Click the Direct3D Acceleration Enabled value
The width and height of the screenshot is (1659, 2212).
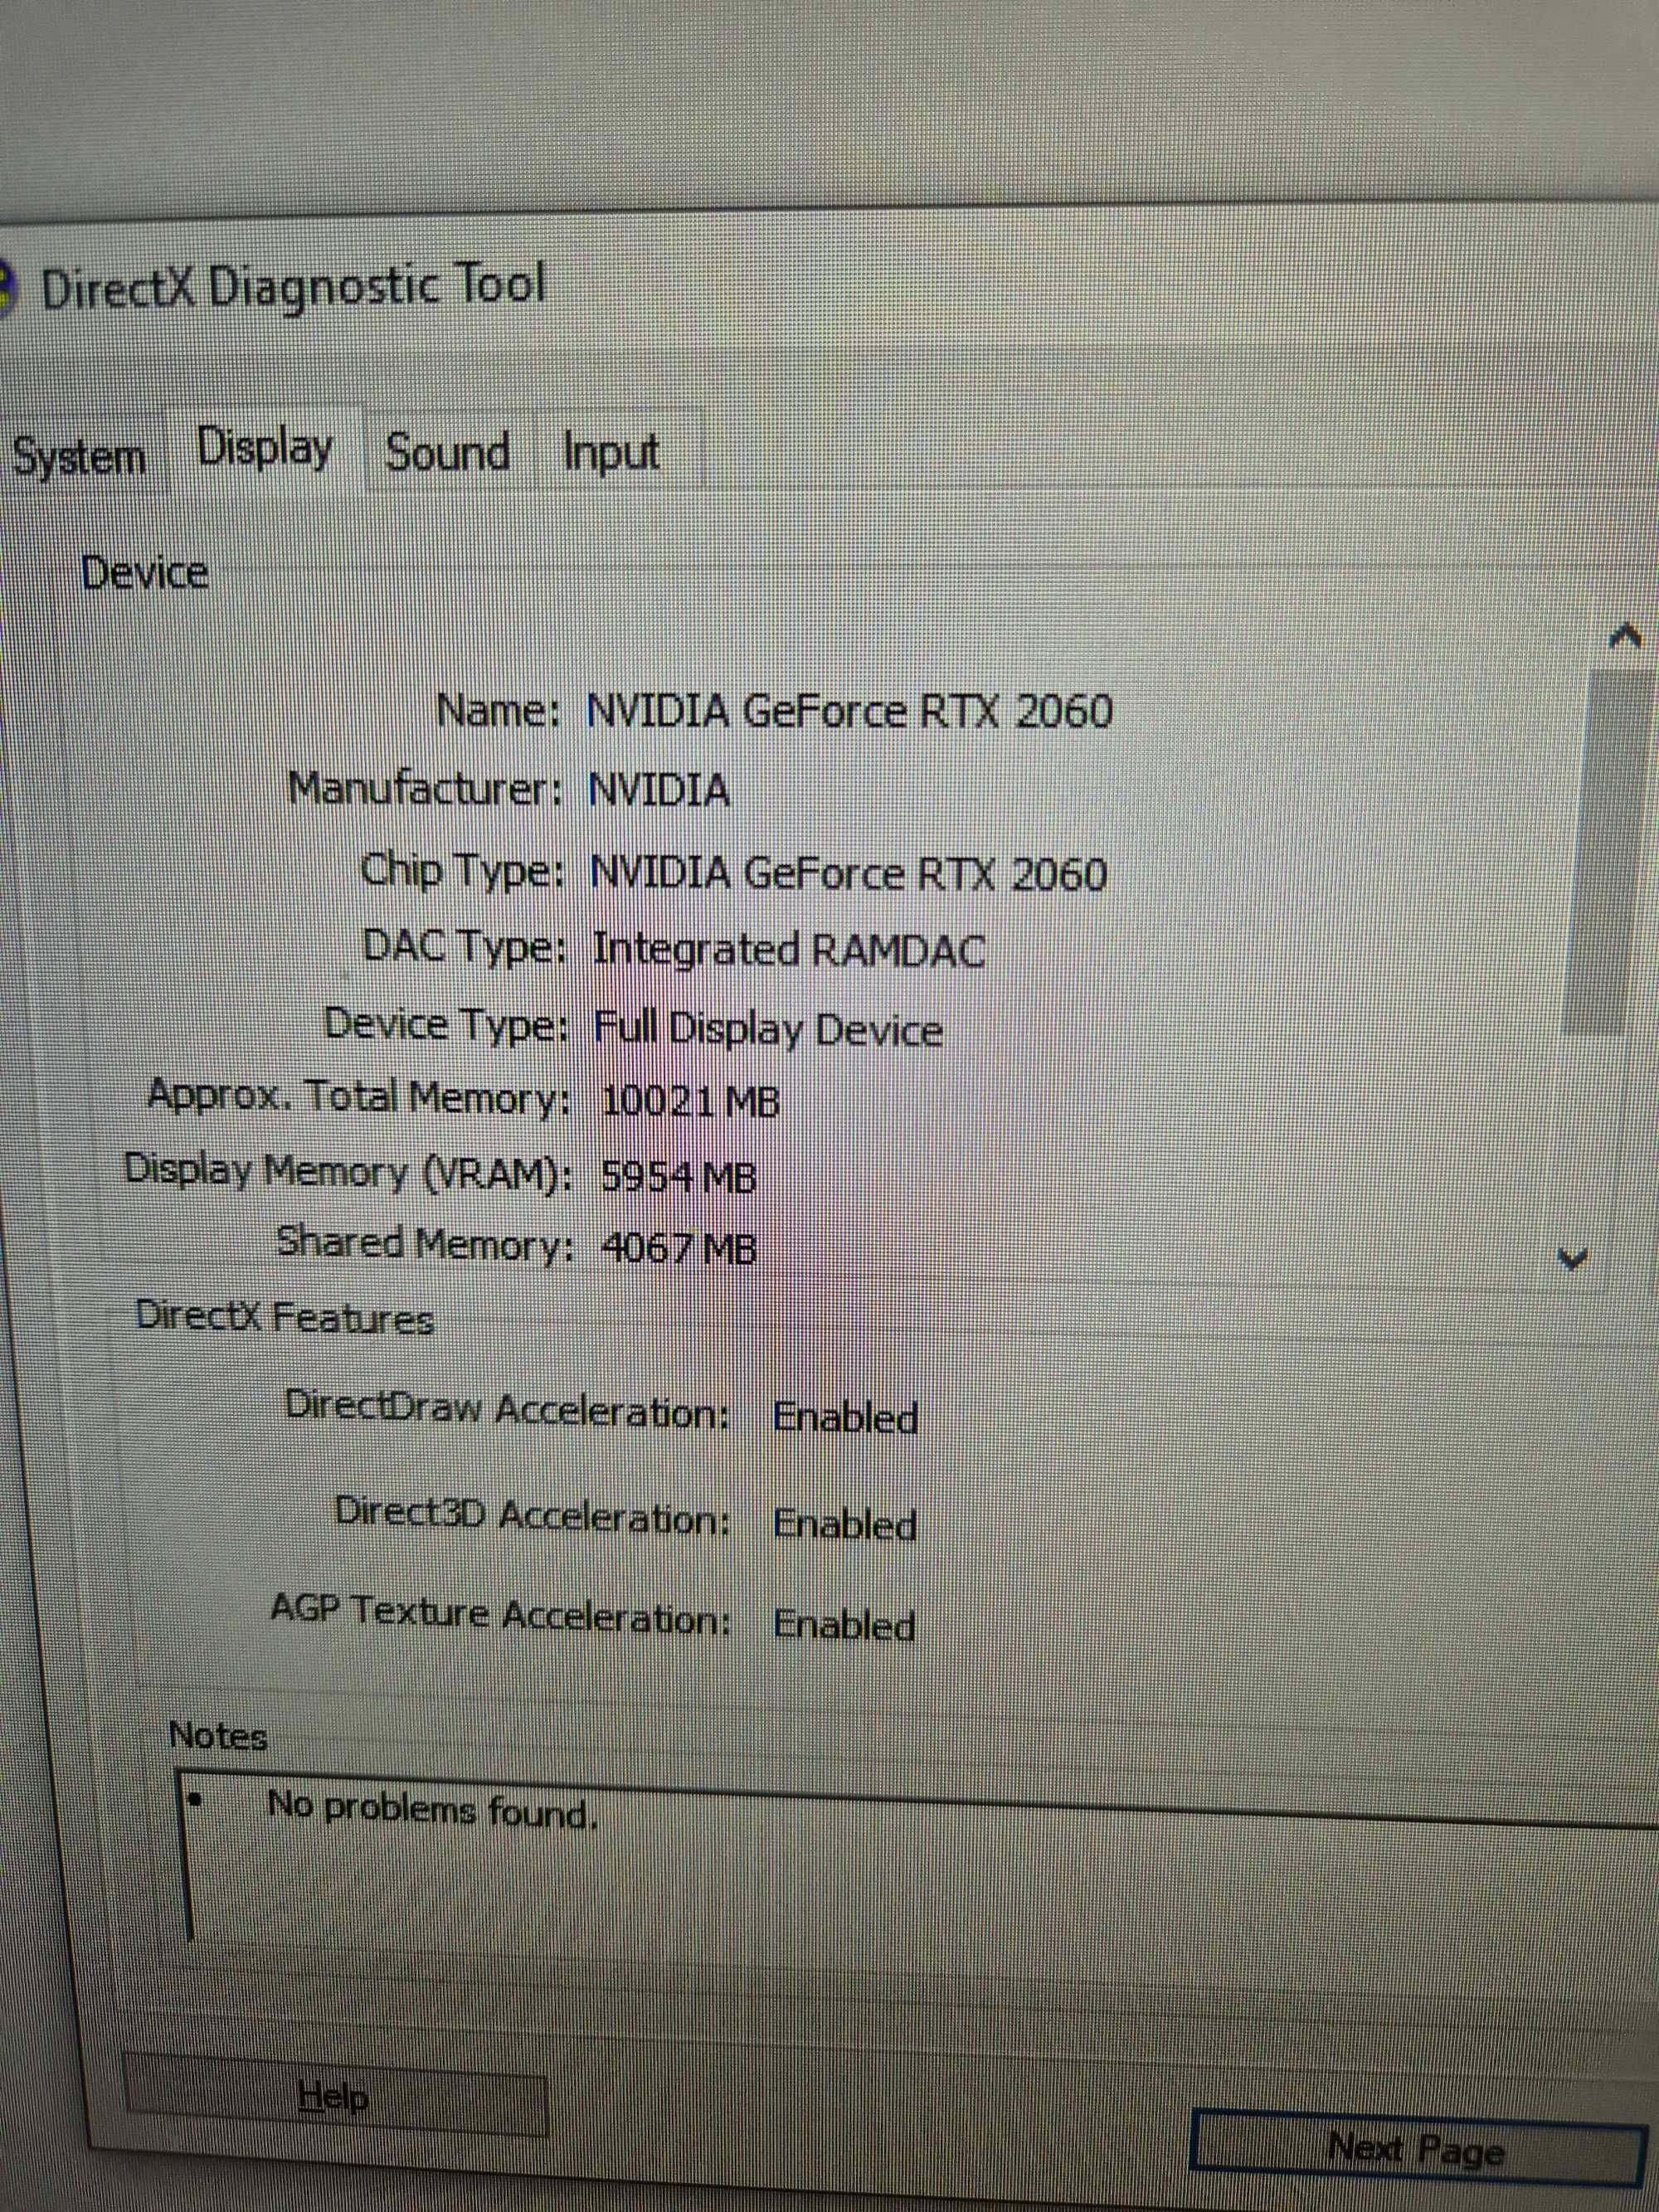point(845,1525)
